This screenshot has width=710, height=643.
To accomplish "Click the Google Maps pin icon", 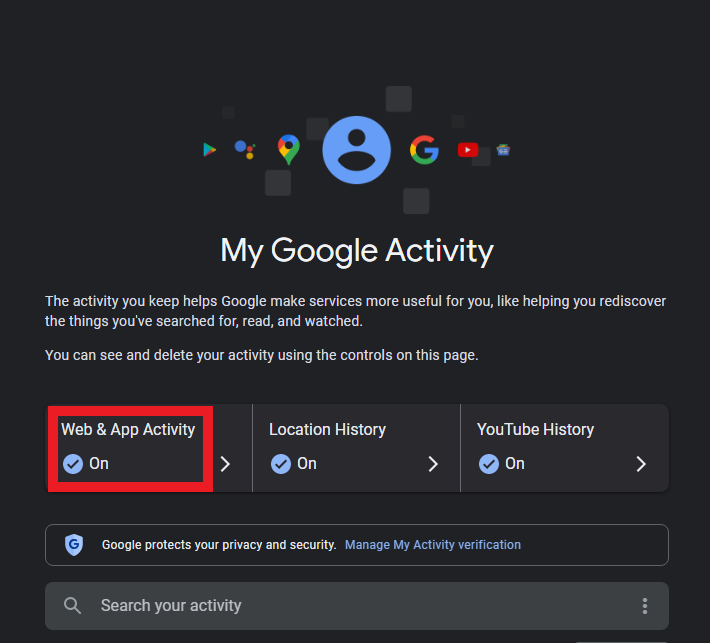I will pos(289,149).
